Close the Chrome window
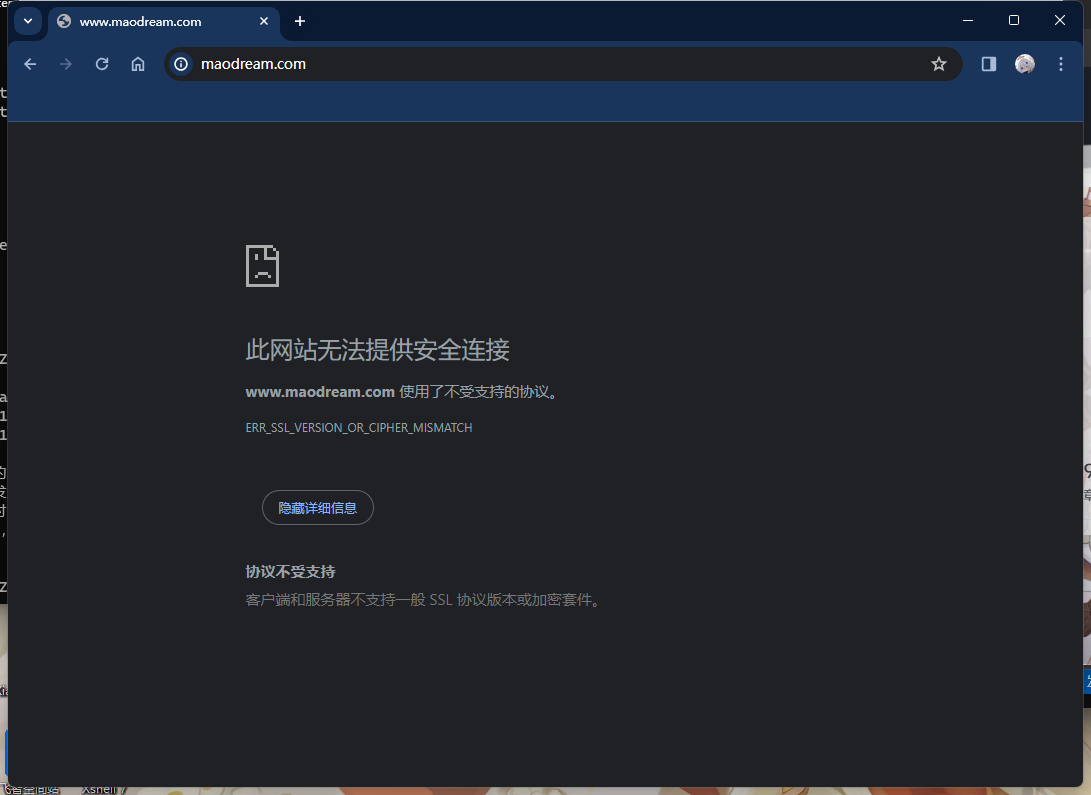 click(1060, 20)
